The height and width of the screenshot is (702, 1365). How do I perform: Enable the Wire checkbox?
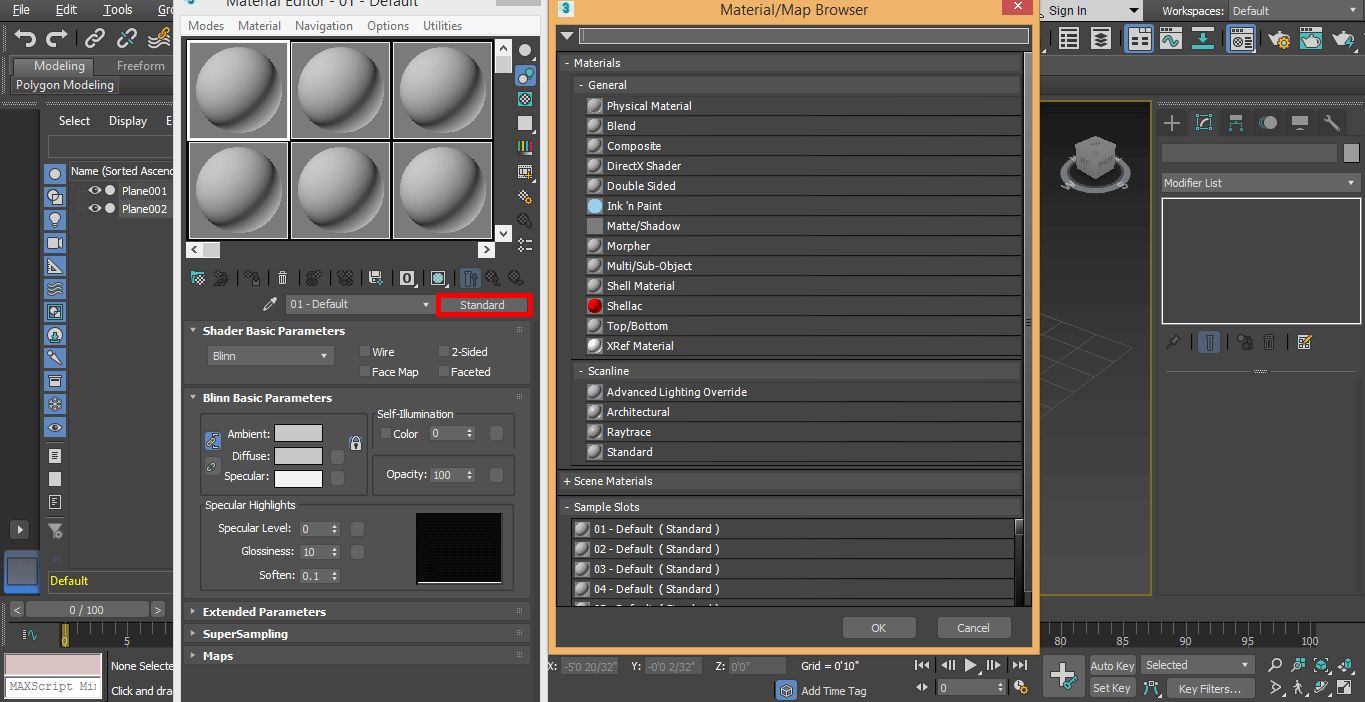(x=366, y=352)
